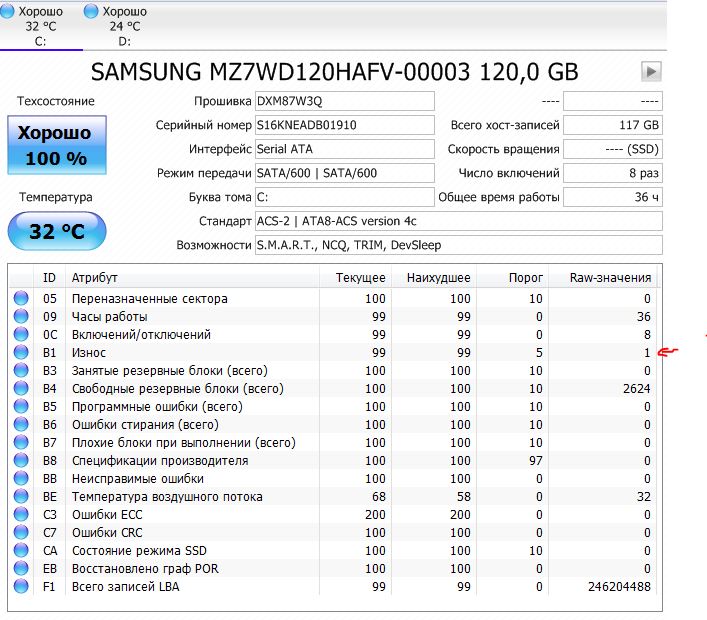Viewport: 707px width, 620px height.
Task: Click raw value 246204488 of total LBA writes
Action: click(620, 587)
